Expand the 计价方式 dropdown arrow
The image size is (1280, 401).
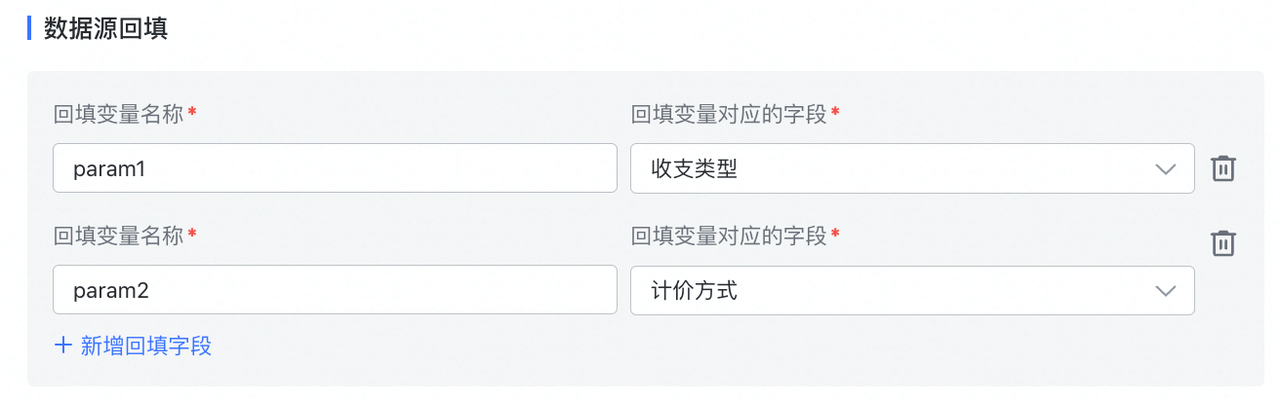point(1165,291)
